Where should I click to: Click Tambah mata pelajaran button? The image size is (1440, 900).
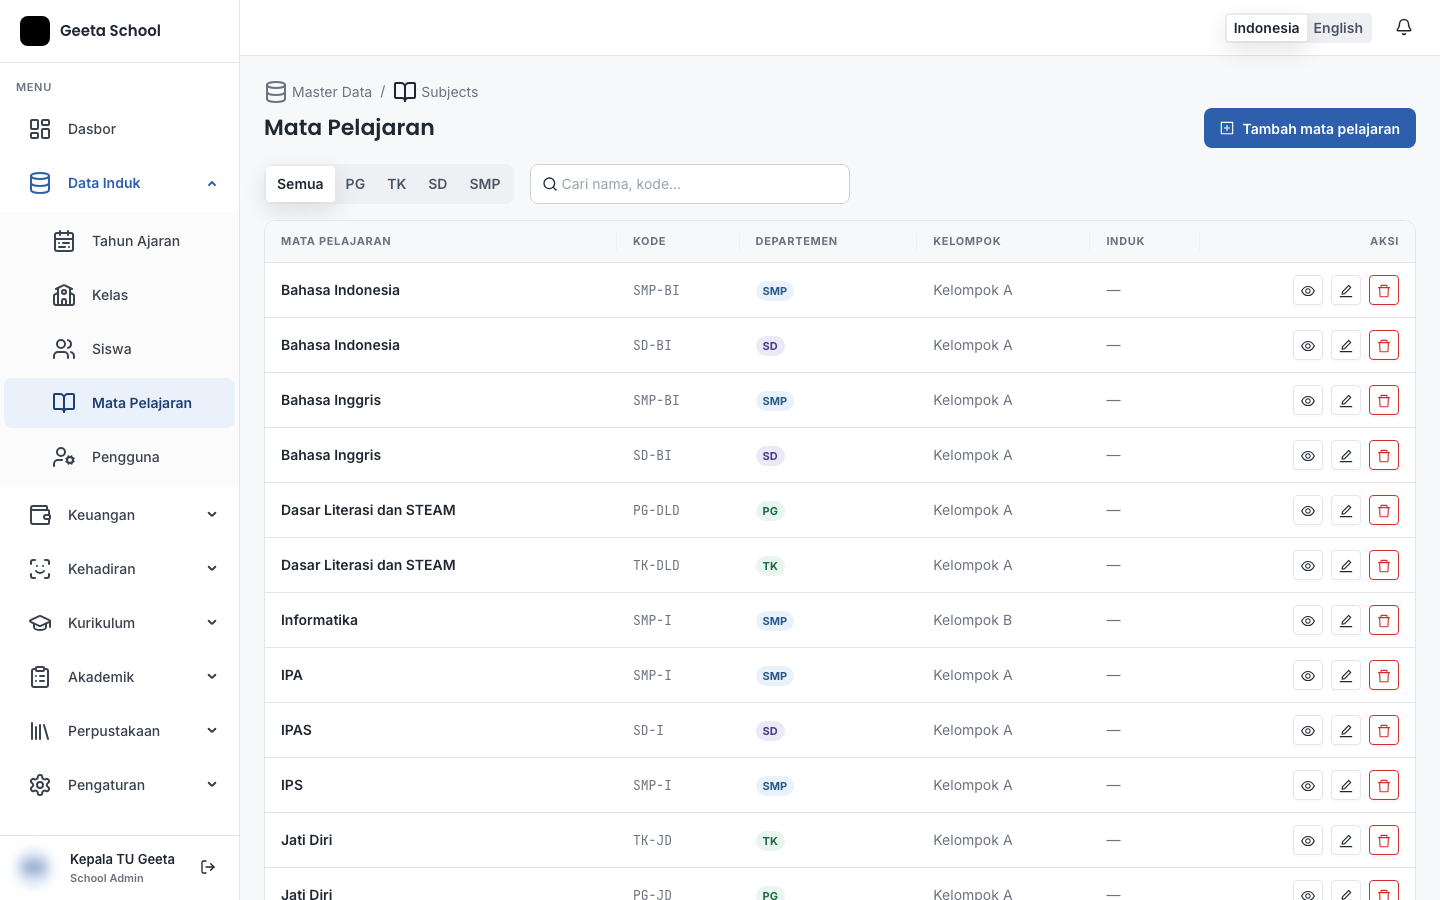pyautogui.click(x=1310, y=128)
